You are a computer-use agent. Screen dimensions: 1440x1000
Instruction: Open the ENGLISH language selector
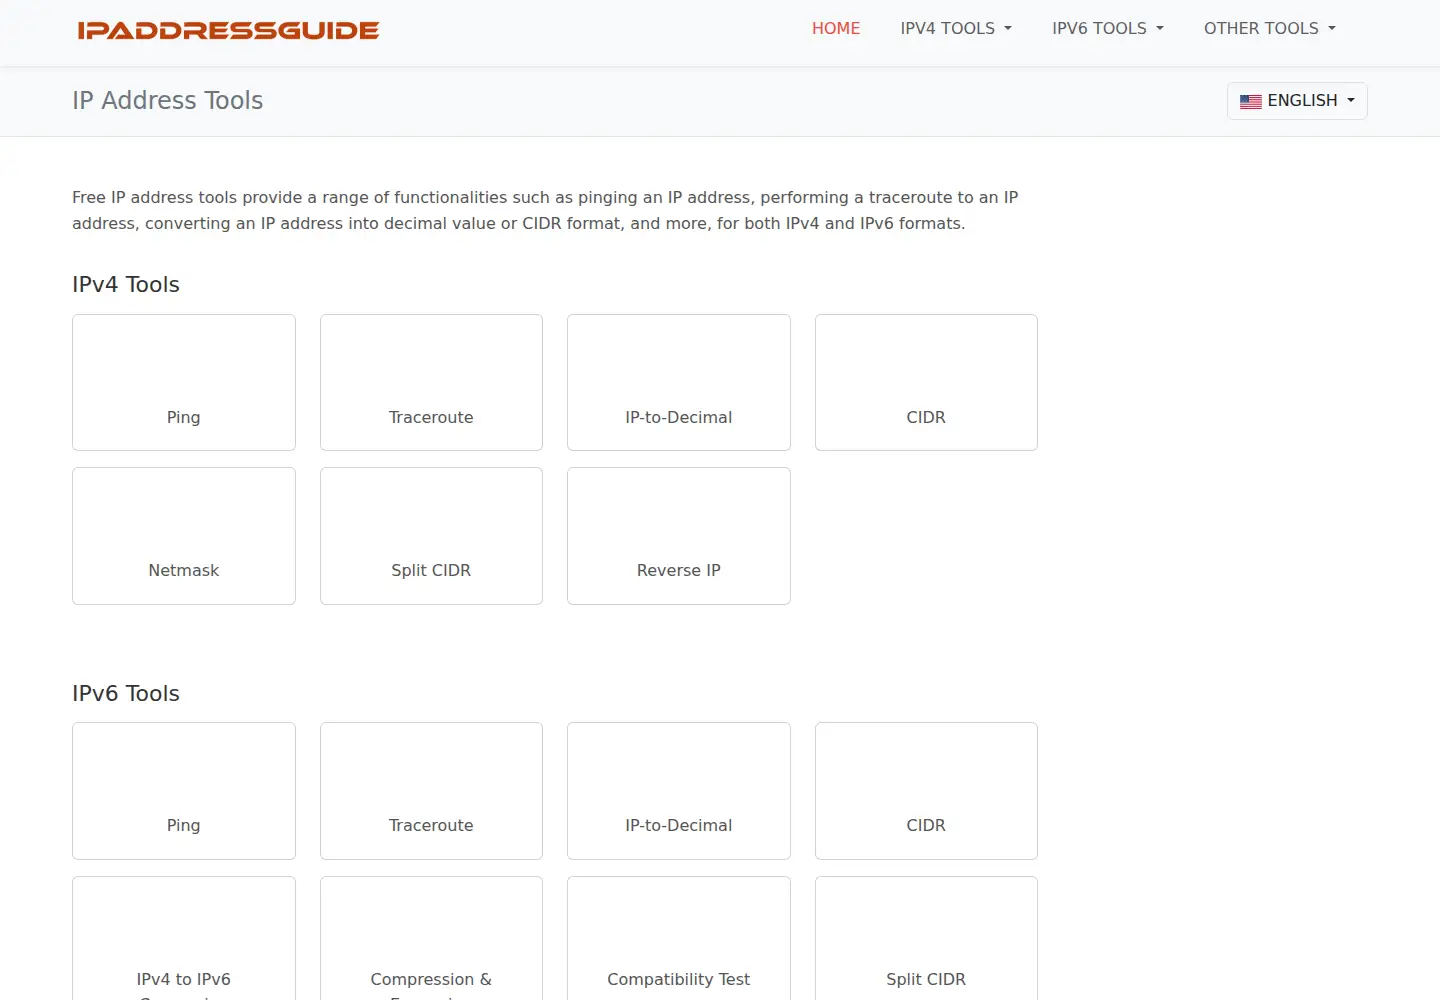tap(1297, 101)
